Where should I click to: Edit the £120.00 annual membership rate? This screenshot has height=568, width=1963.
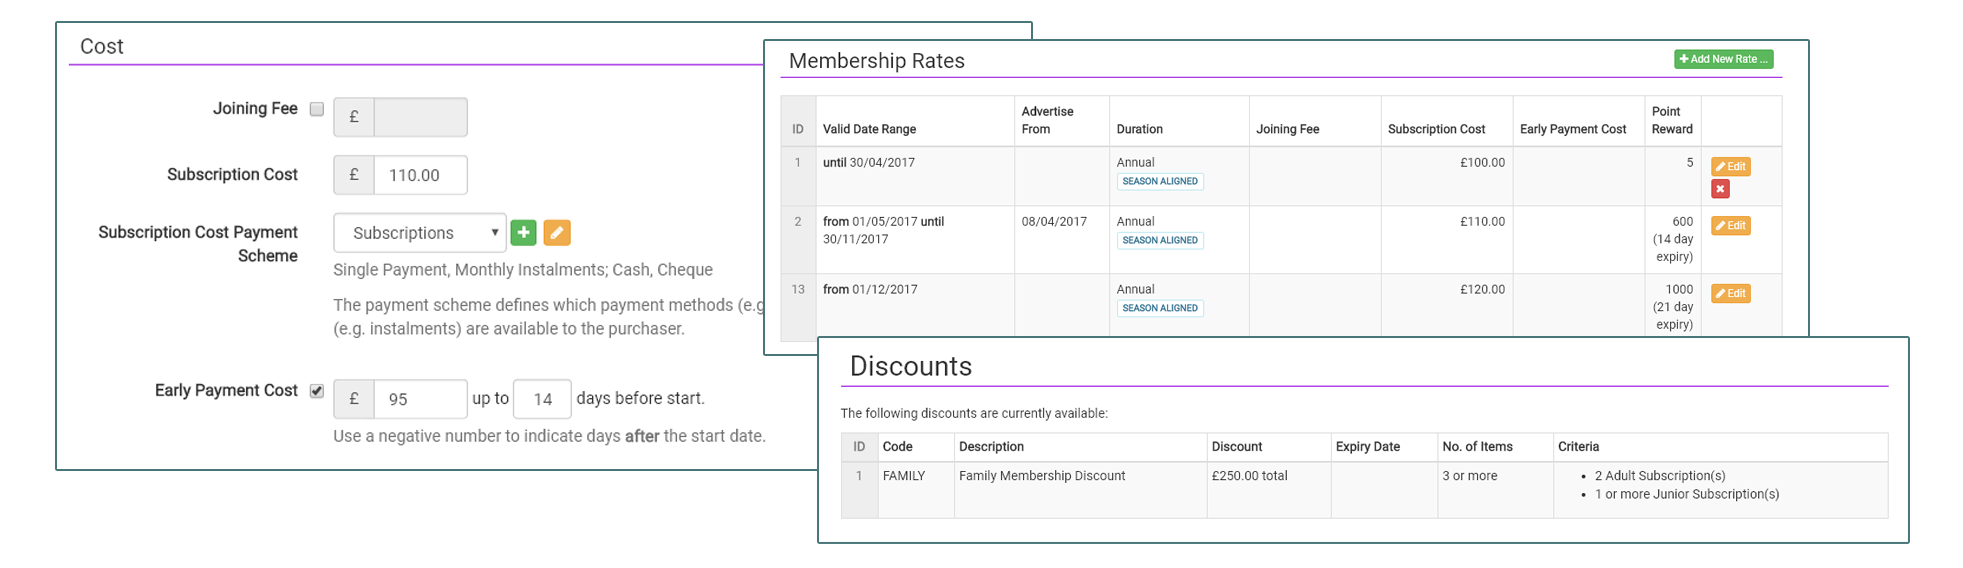click(1730, 294)
